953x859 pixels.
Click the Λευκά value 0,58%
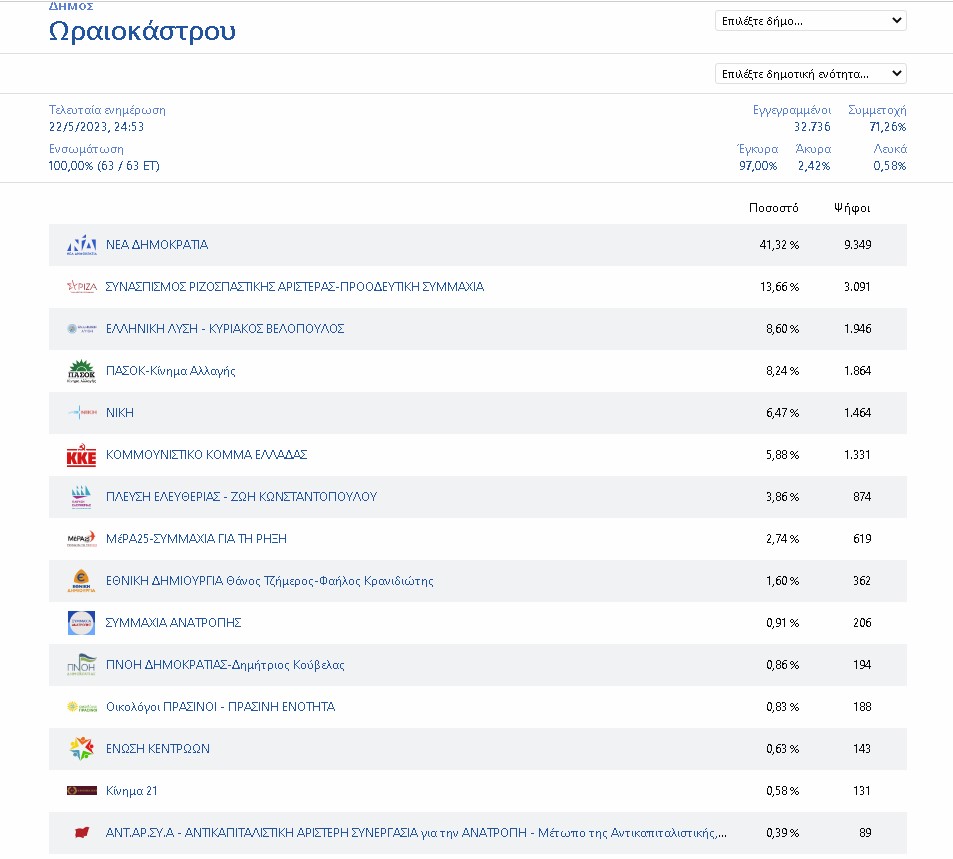click(x=890, y=166)
